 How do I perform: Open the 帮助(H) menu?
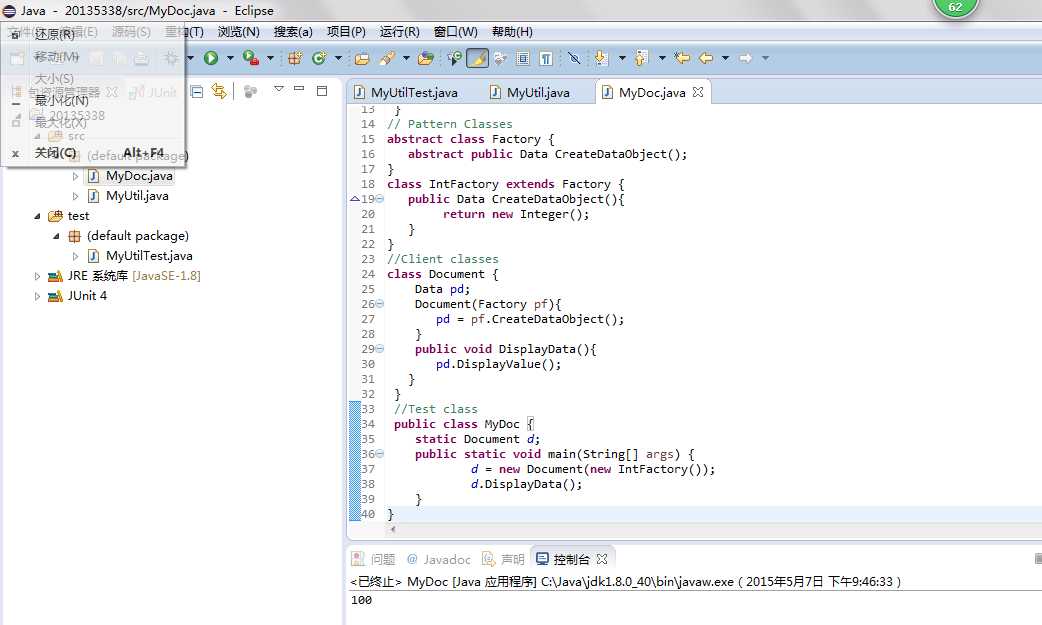pos(512,32)
